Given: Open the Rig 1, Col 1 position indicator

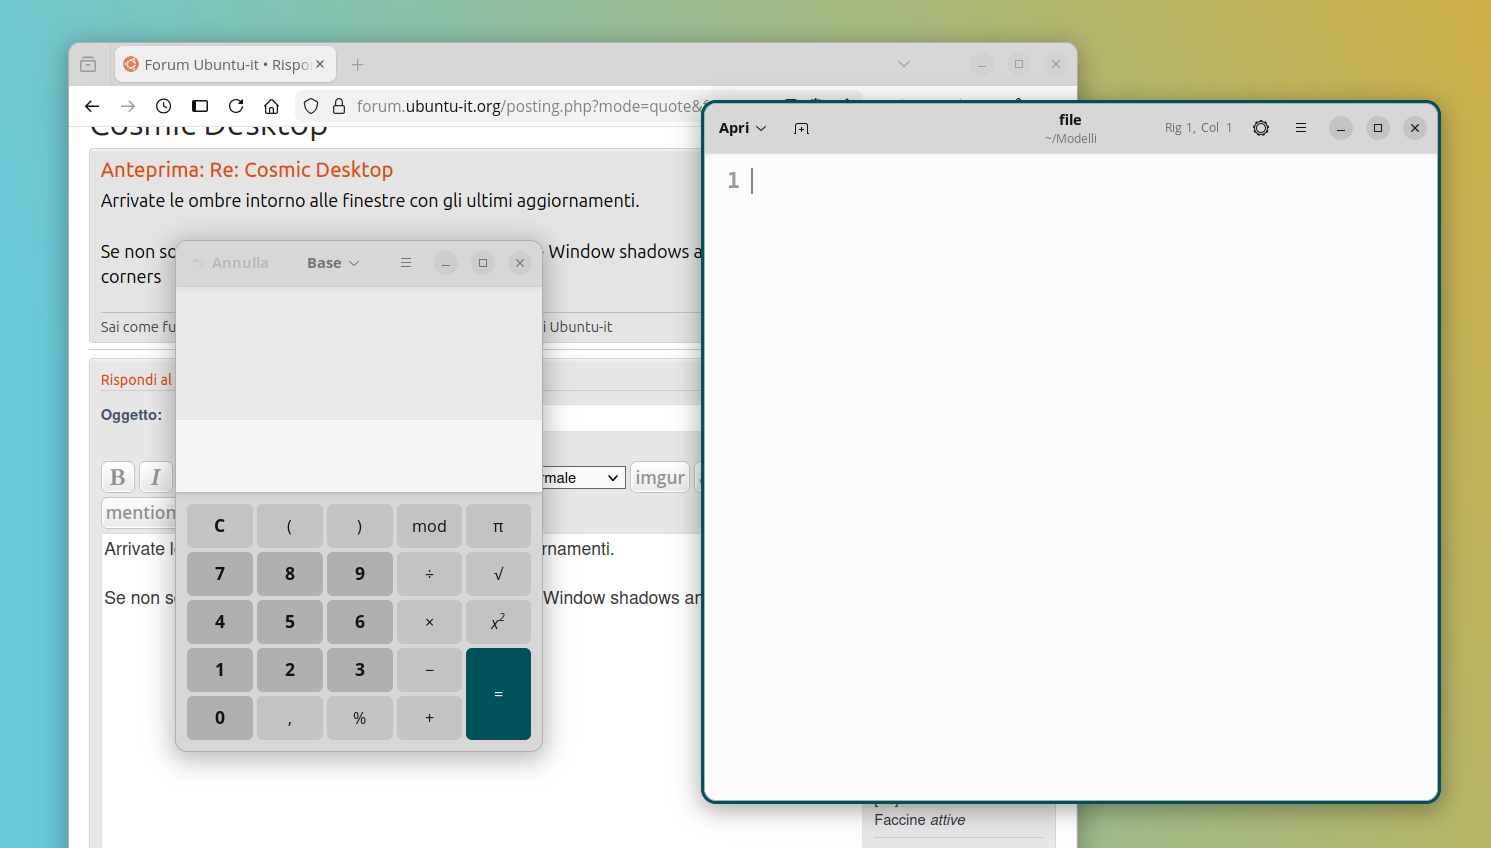Looking at the screenshot, I should pos(1198,128).
